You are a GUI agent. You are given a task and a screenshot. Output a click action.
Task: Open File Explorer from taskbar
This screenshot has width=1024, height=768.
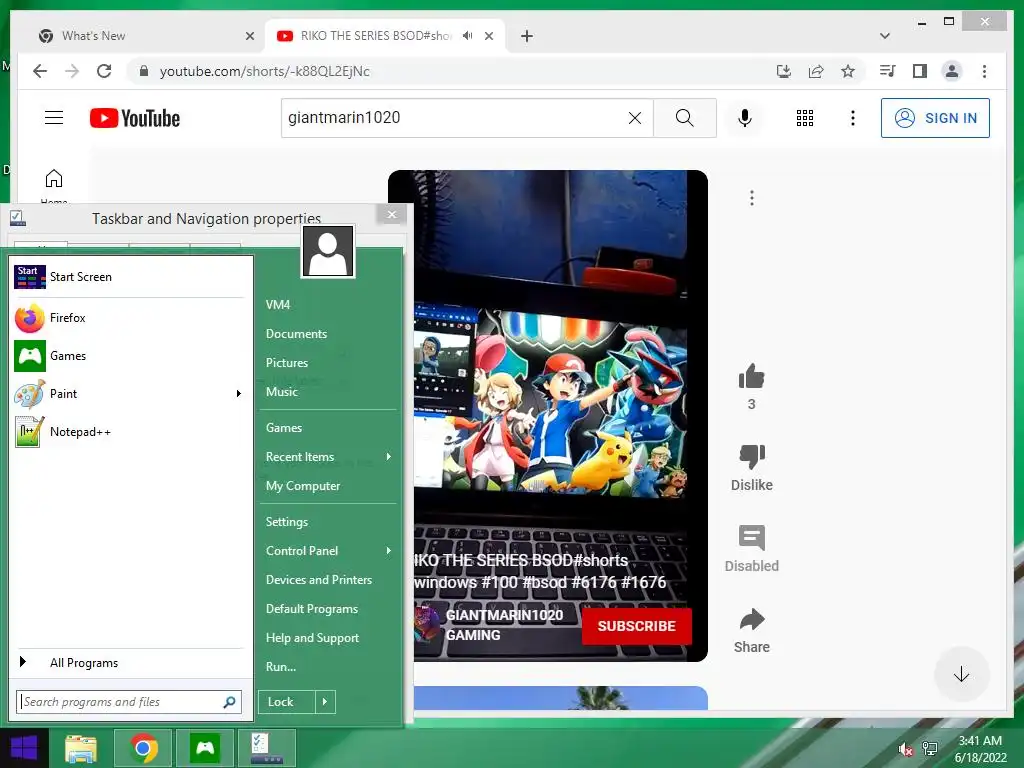82,748
